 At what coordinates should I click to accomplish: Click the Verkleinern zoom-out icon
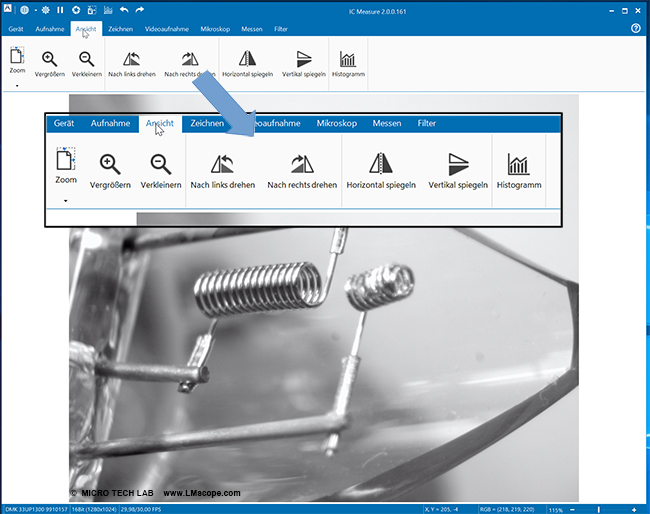click(87, 60)
